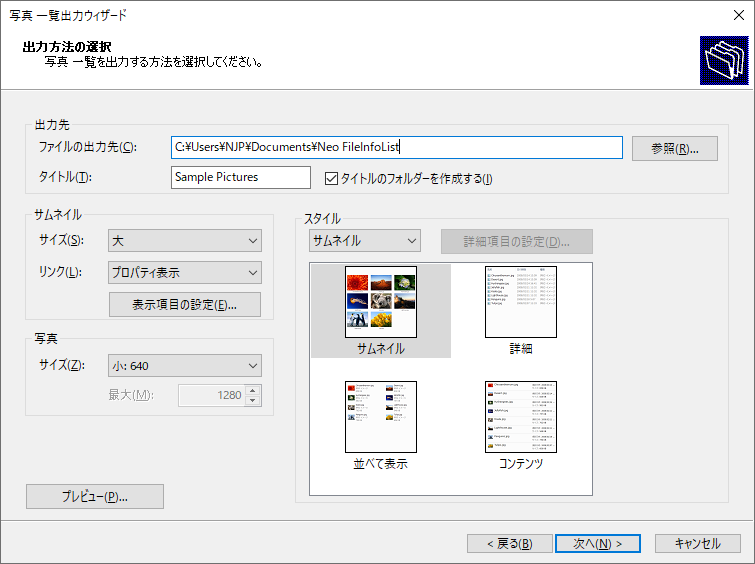Select the コンテンツ style thumbnail

coord(521,425)
